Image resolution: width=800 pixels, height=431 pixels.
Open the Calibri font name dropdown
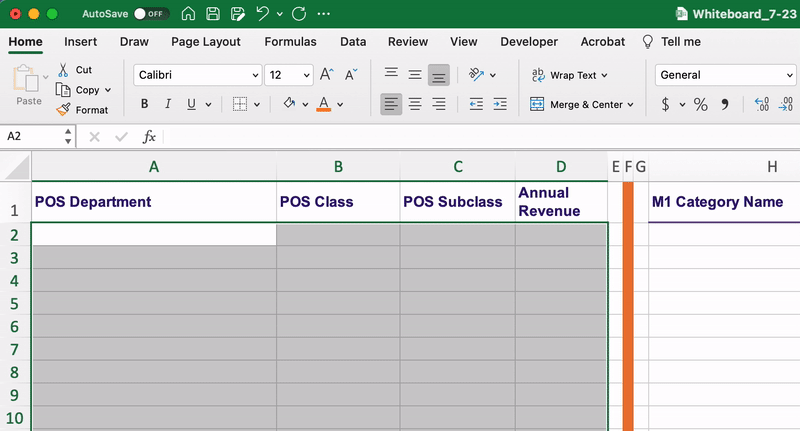point(256,75)
